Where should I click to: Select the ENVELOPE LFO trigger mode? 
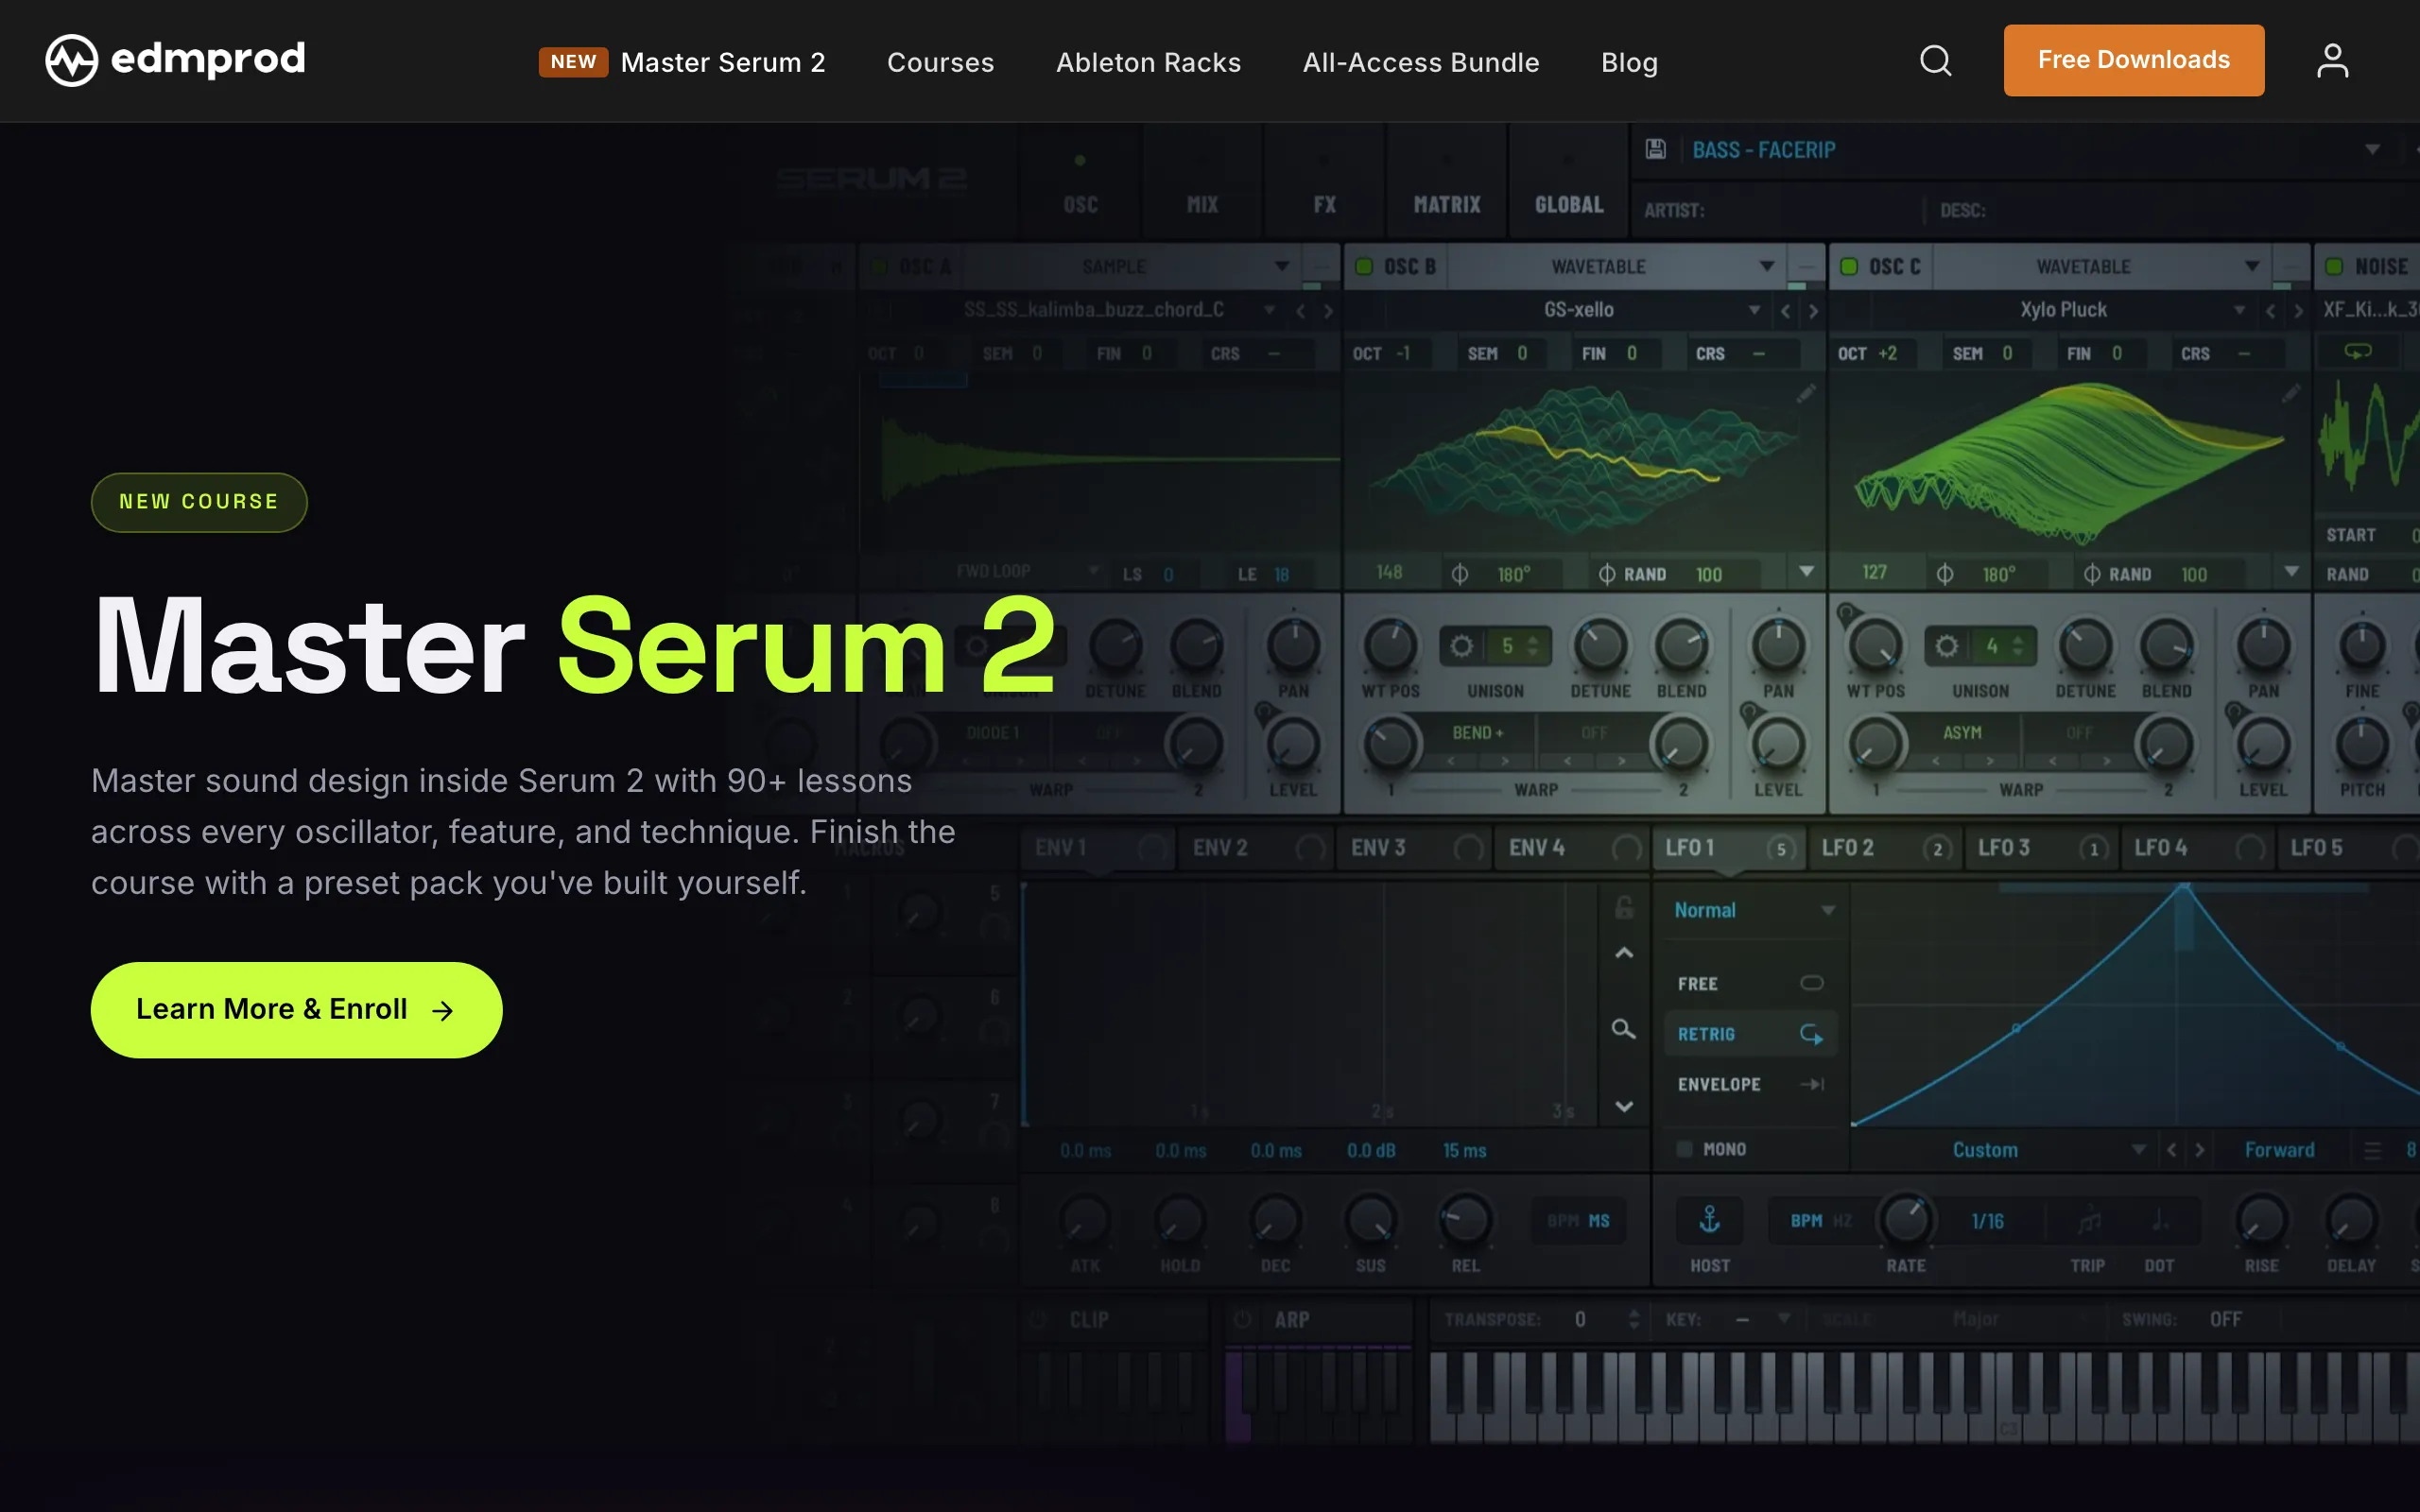pyautogui.click(x=1750, y=1084)
